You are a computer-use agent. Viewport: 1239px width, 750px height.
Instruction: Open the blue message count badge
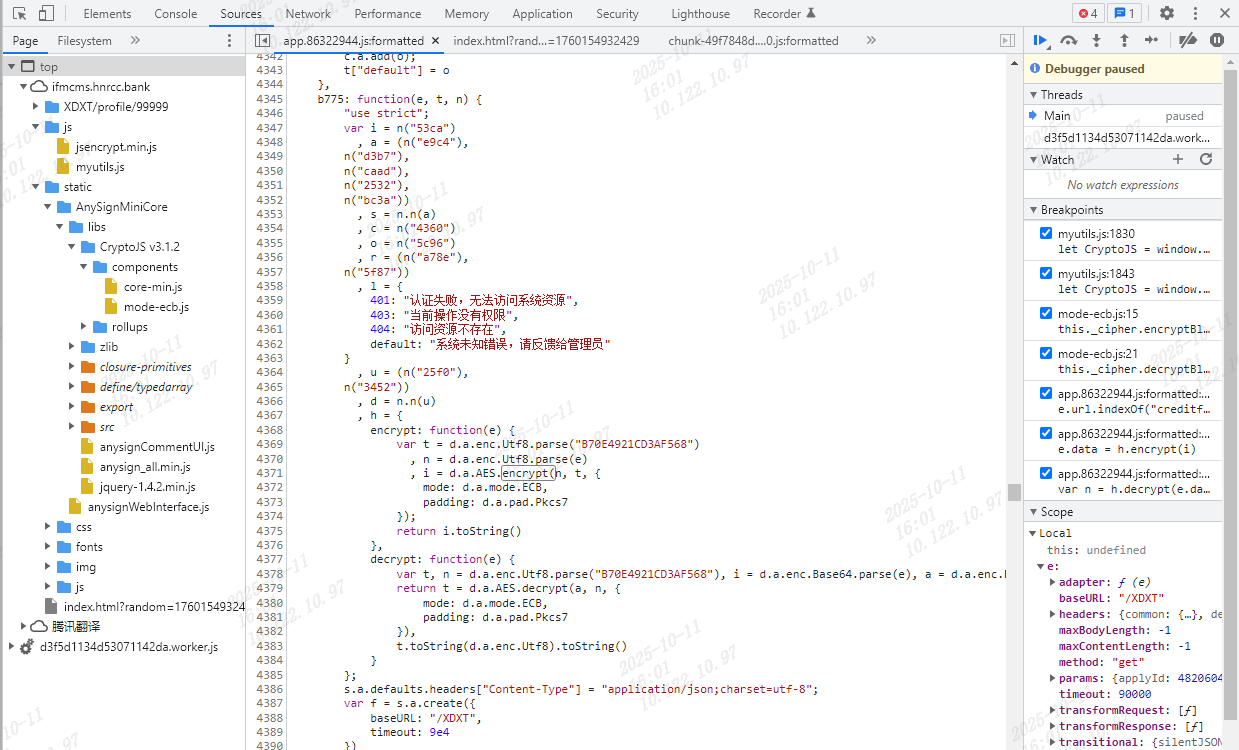coord(1125,14)
